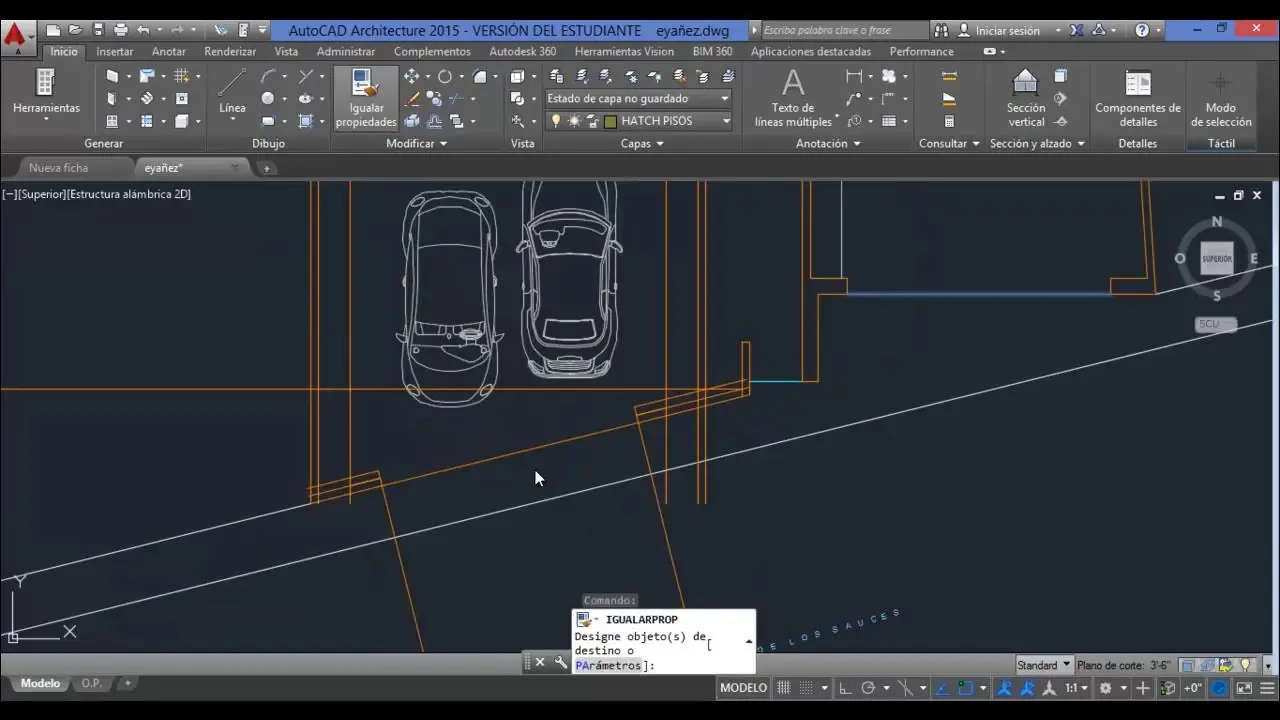Click the Iniciar sesión button
1280x720 pixels.
[1007, 30]
